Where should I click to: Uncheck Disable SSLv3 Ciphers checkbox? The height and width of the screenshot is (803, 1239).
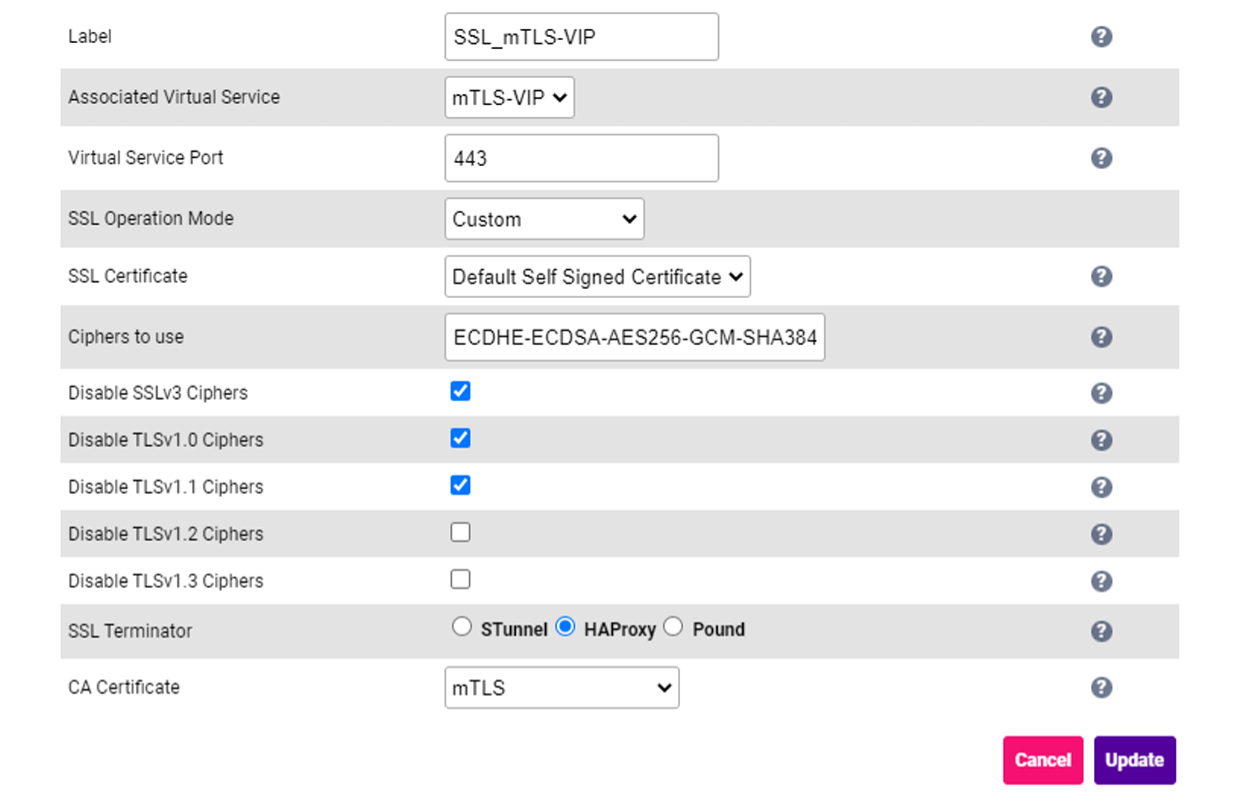[x=460, y=391]
